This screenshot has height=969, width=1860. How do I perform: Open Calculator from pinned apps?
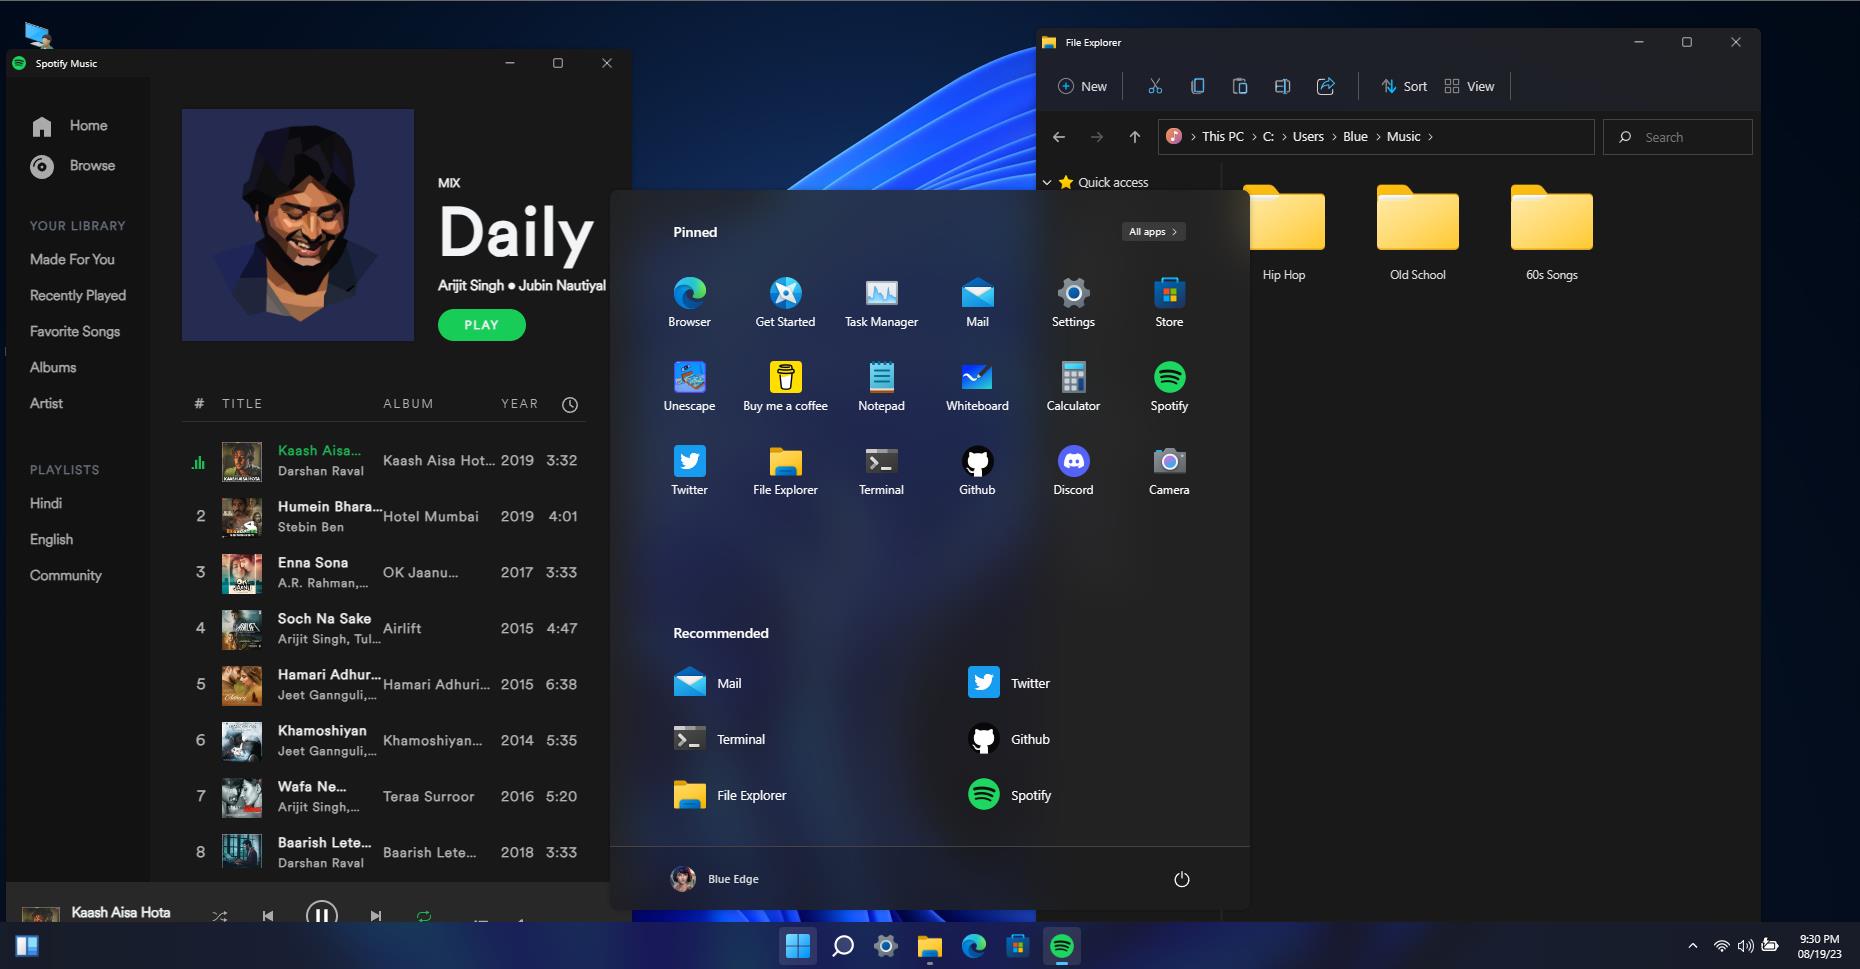[1073, 386]
